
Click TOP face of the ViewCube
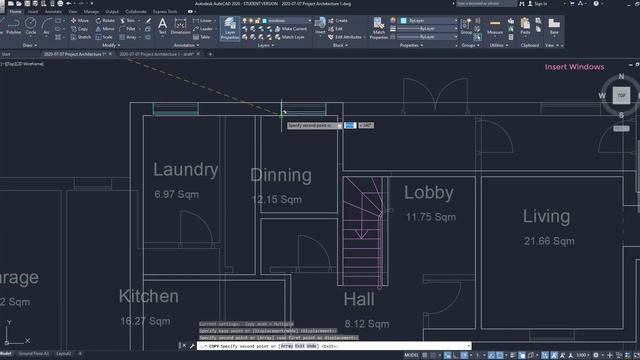621,96
